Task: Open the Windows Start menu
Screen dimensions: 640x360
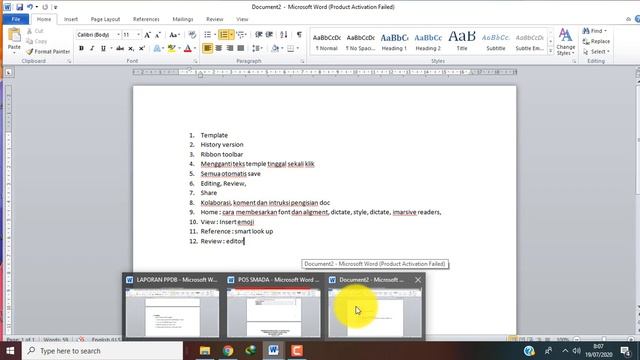Action: 10,351
